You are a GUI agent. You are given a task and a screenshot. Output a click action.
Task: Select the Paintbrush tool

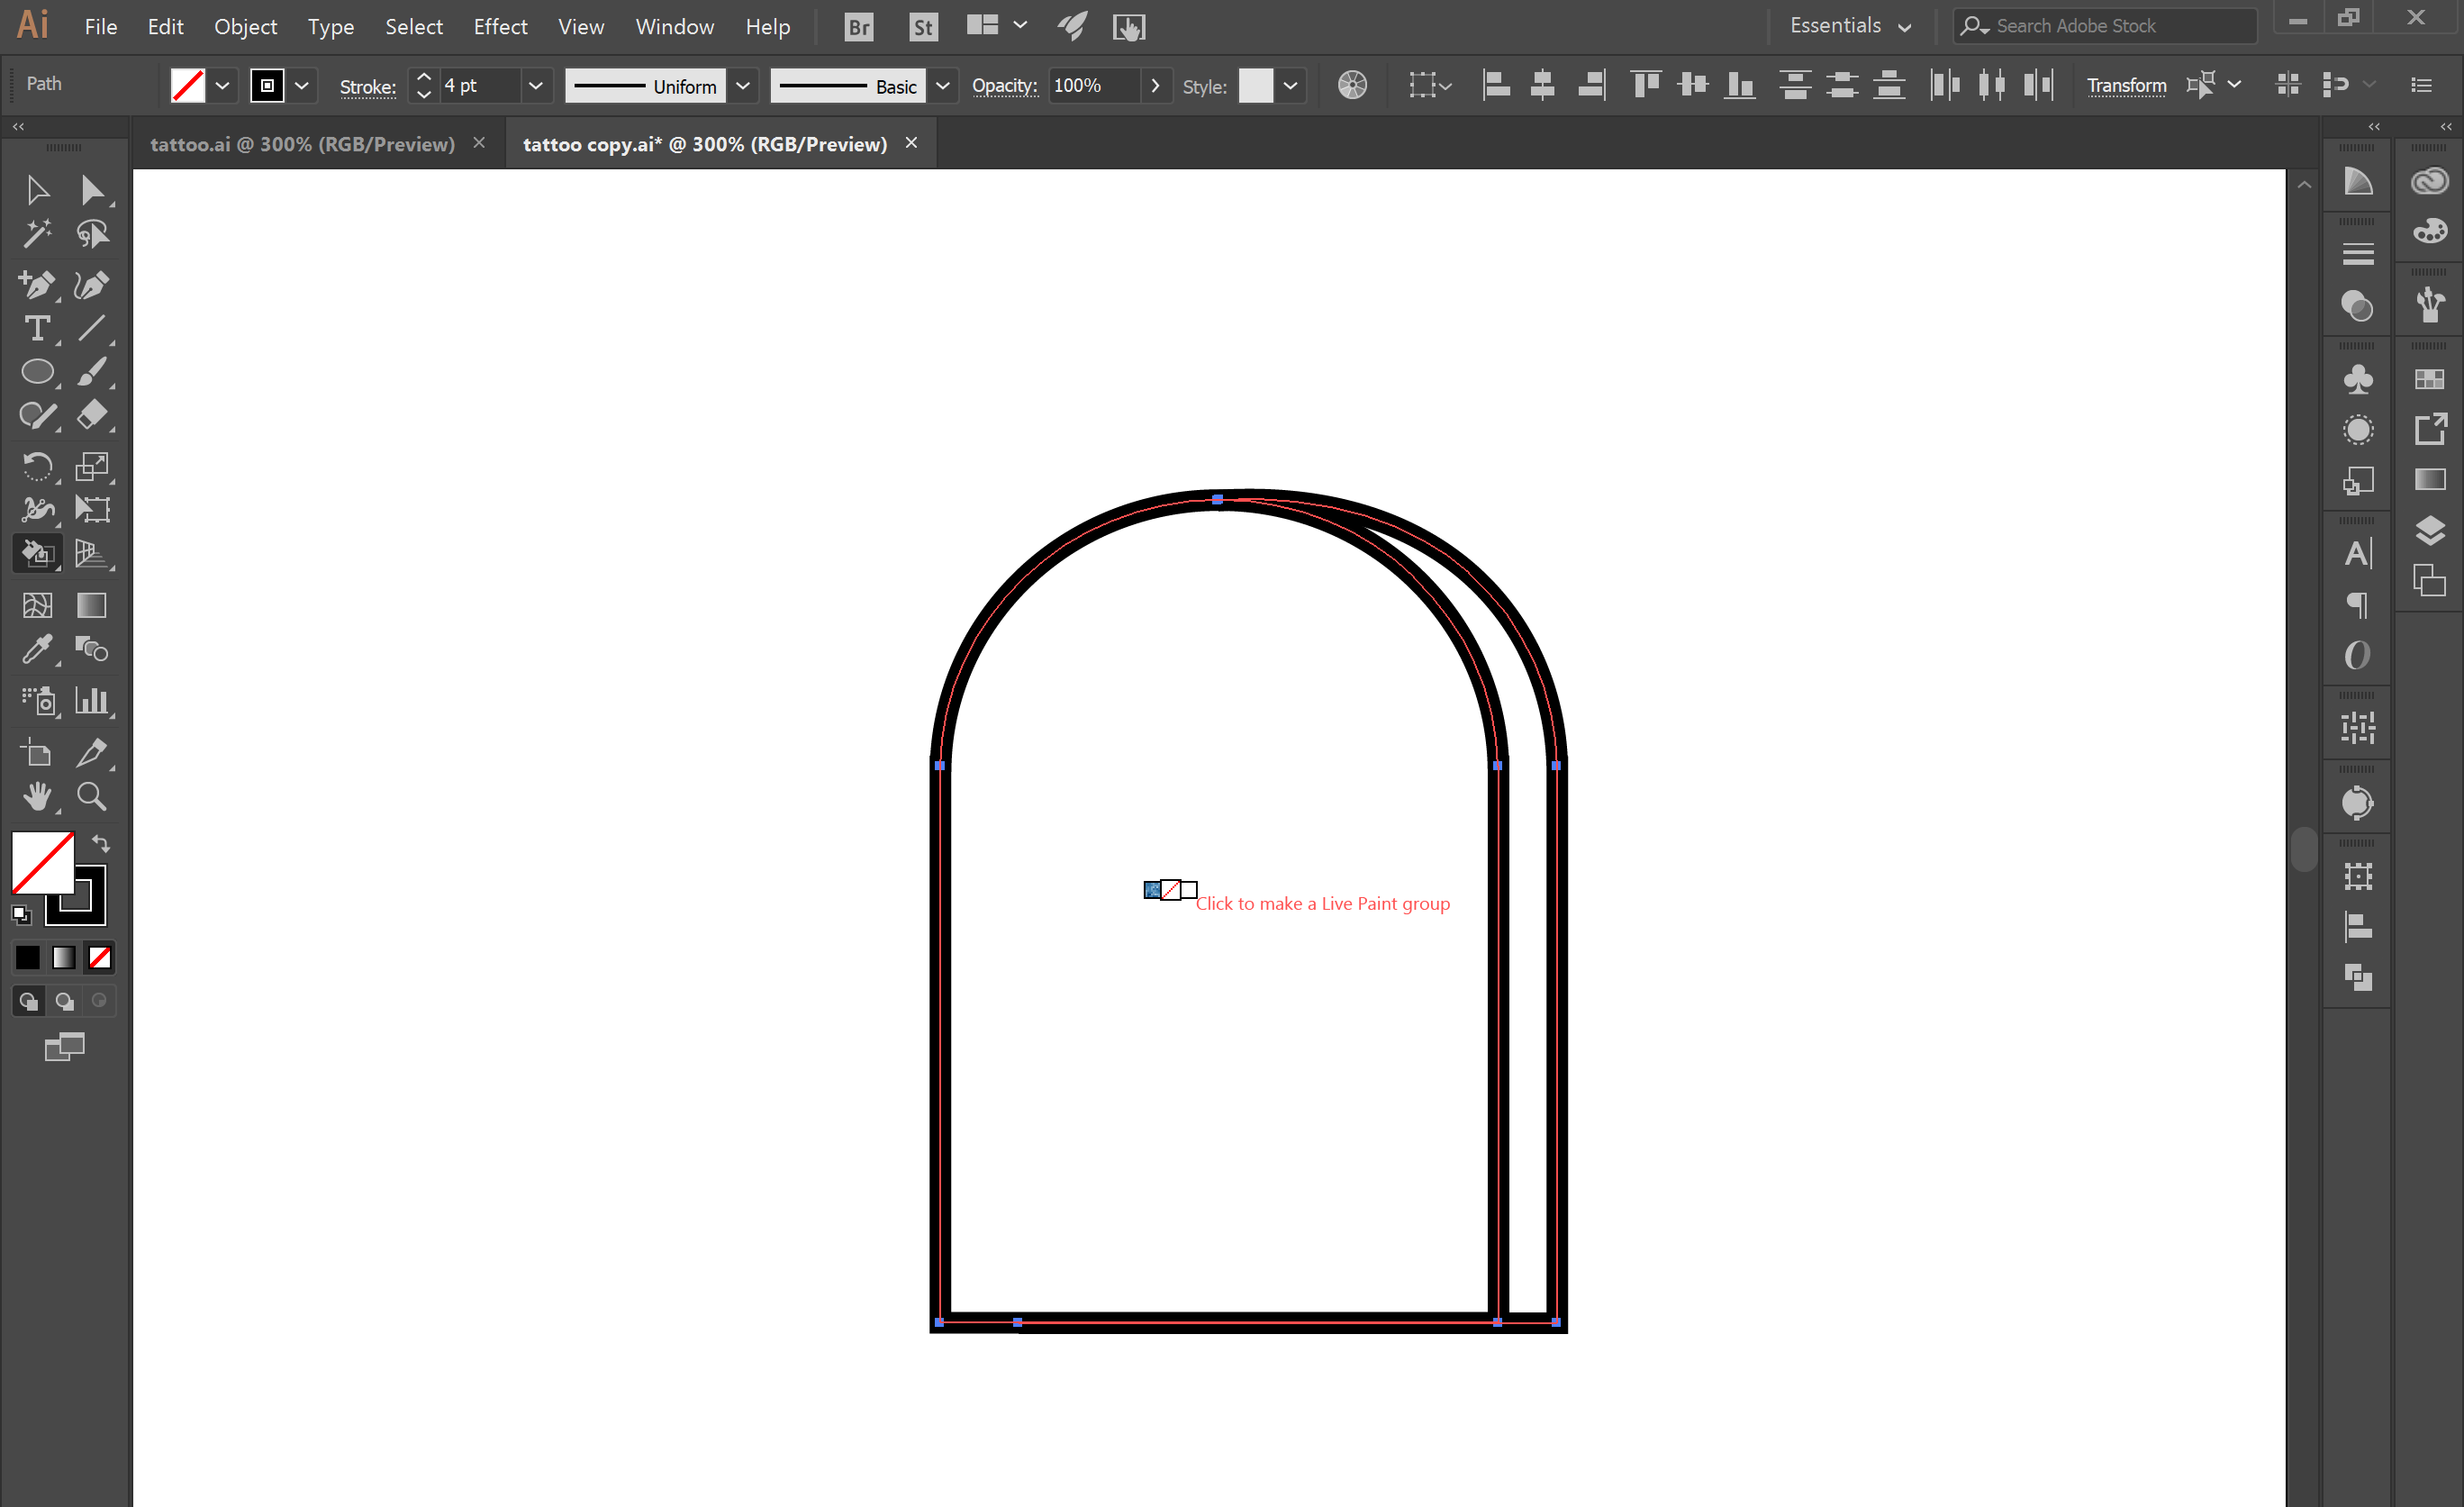coord(92,372)
